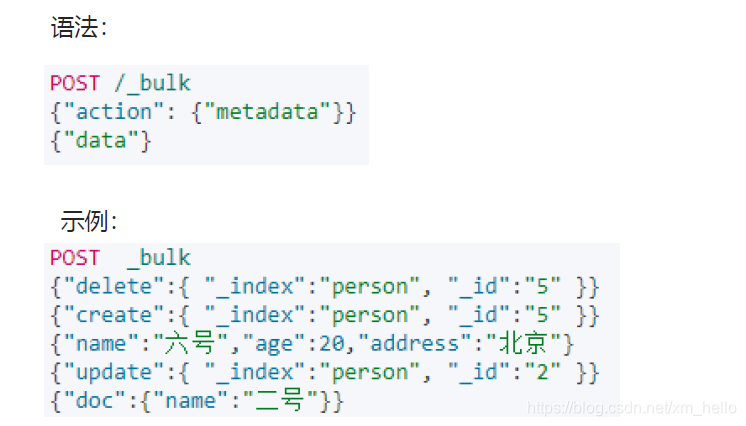Click the "doc" key in last line
The width and height of the screenshot is (746, 426).
pos(94,401)
